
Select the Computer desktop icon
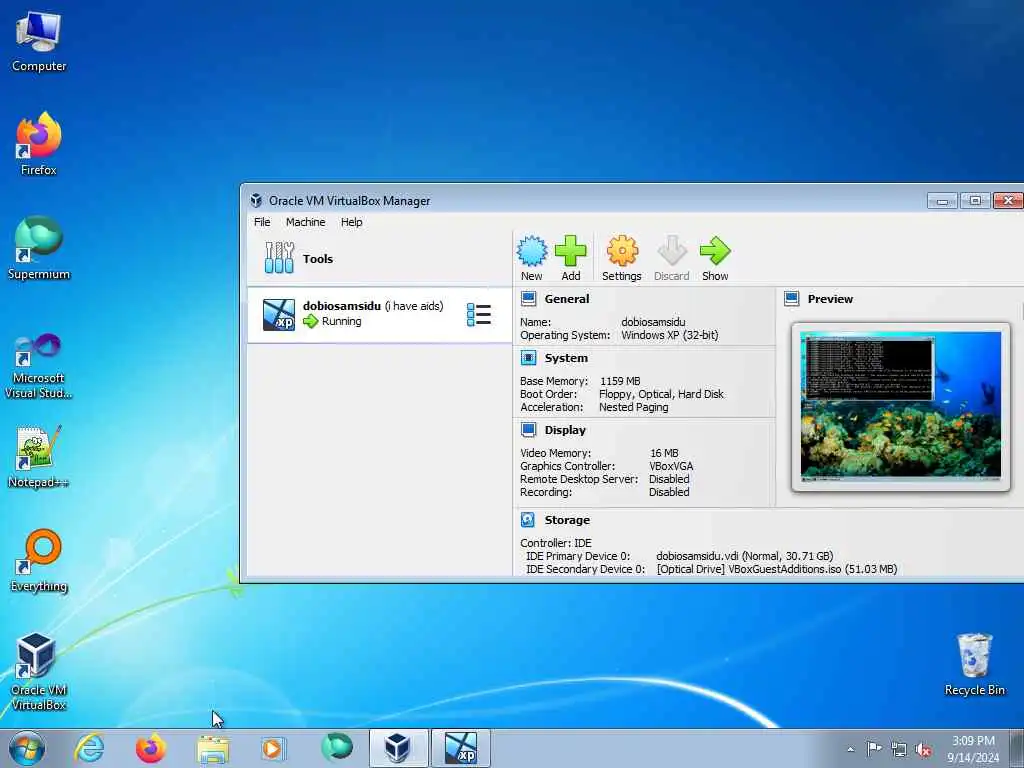[39, 42]
